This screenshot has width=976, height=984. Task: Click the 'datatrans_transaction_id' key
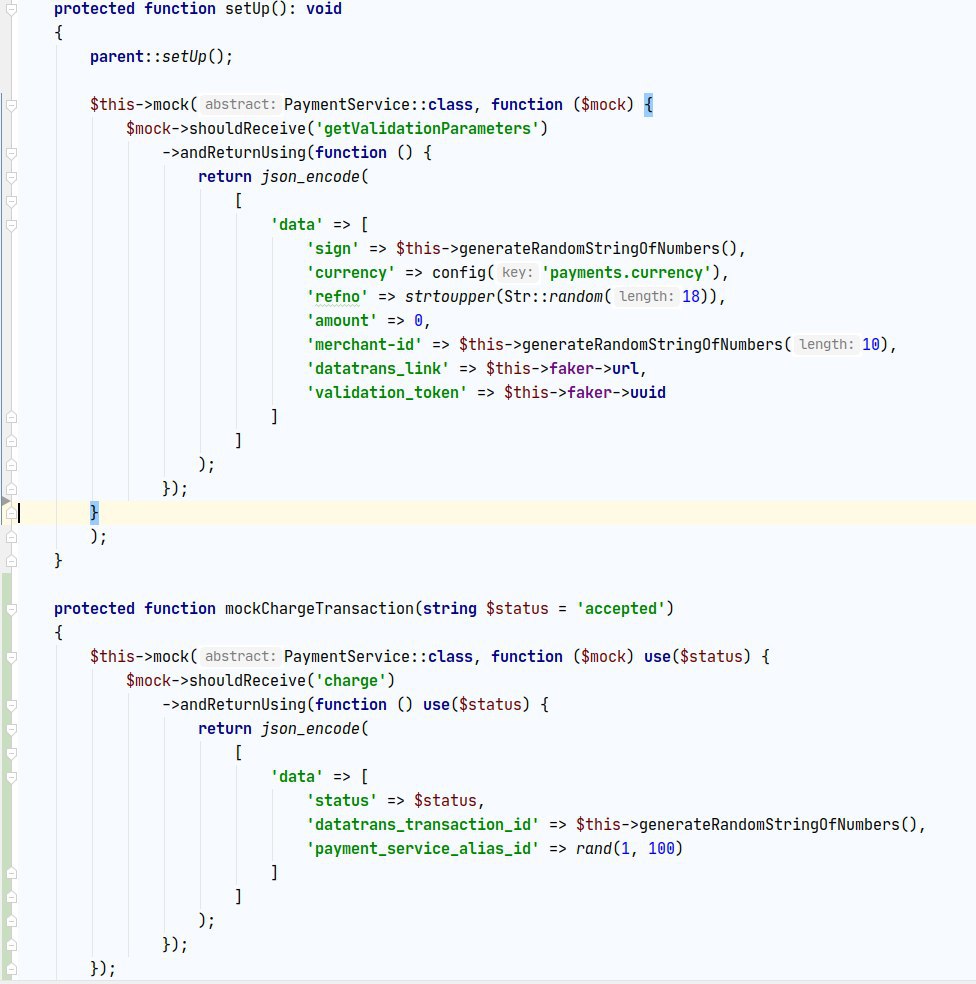[422, 825]
